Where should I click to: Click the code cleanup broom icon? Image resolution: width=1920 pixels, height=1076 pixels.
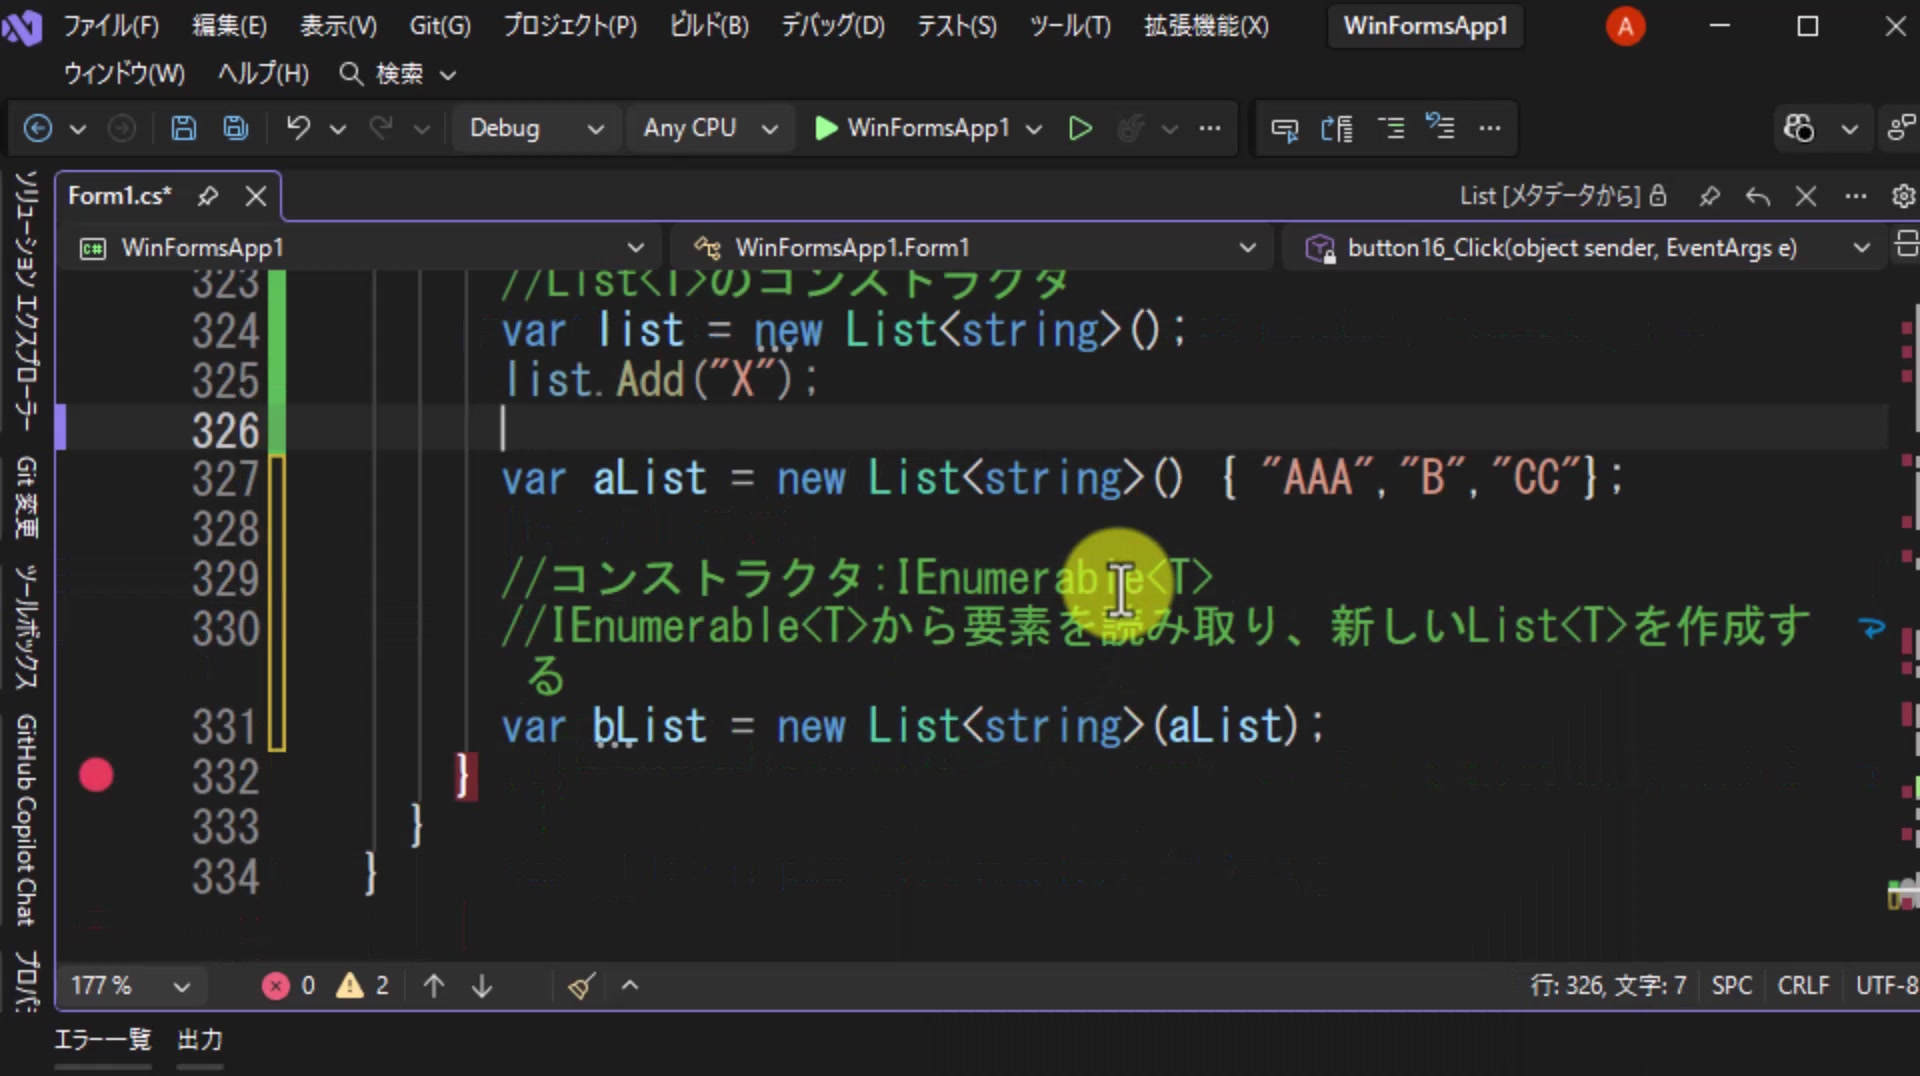pyautogui.click(x=582, y=986)
